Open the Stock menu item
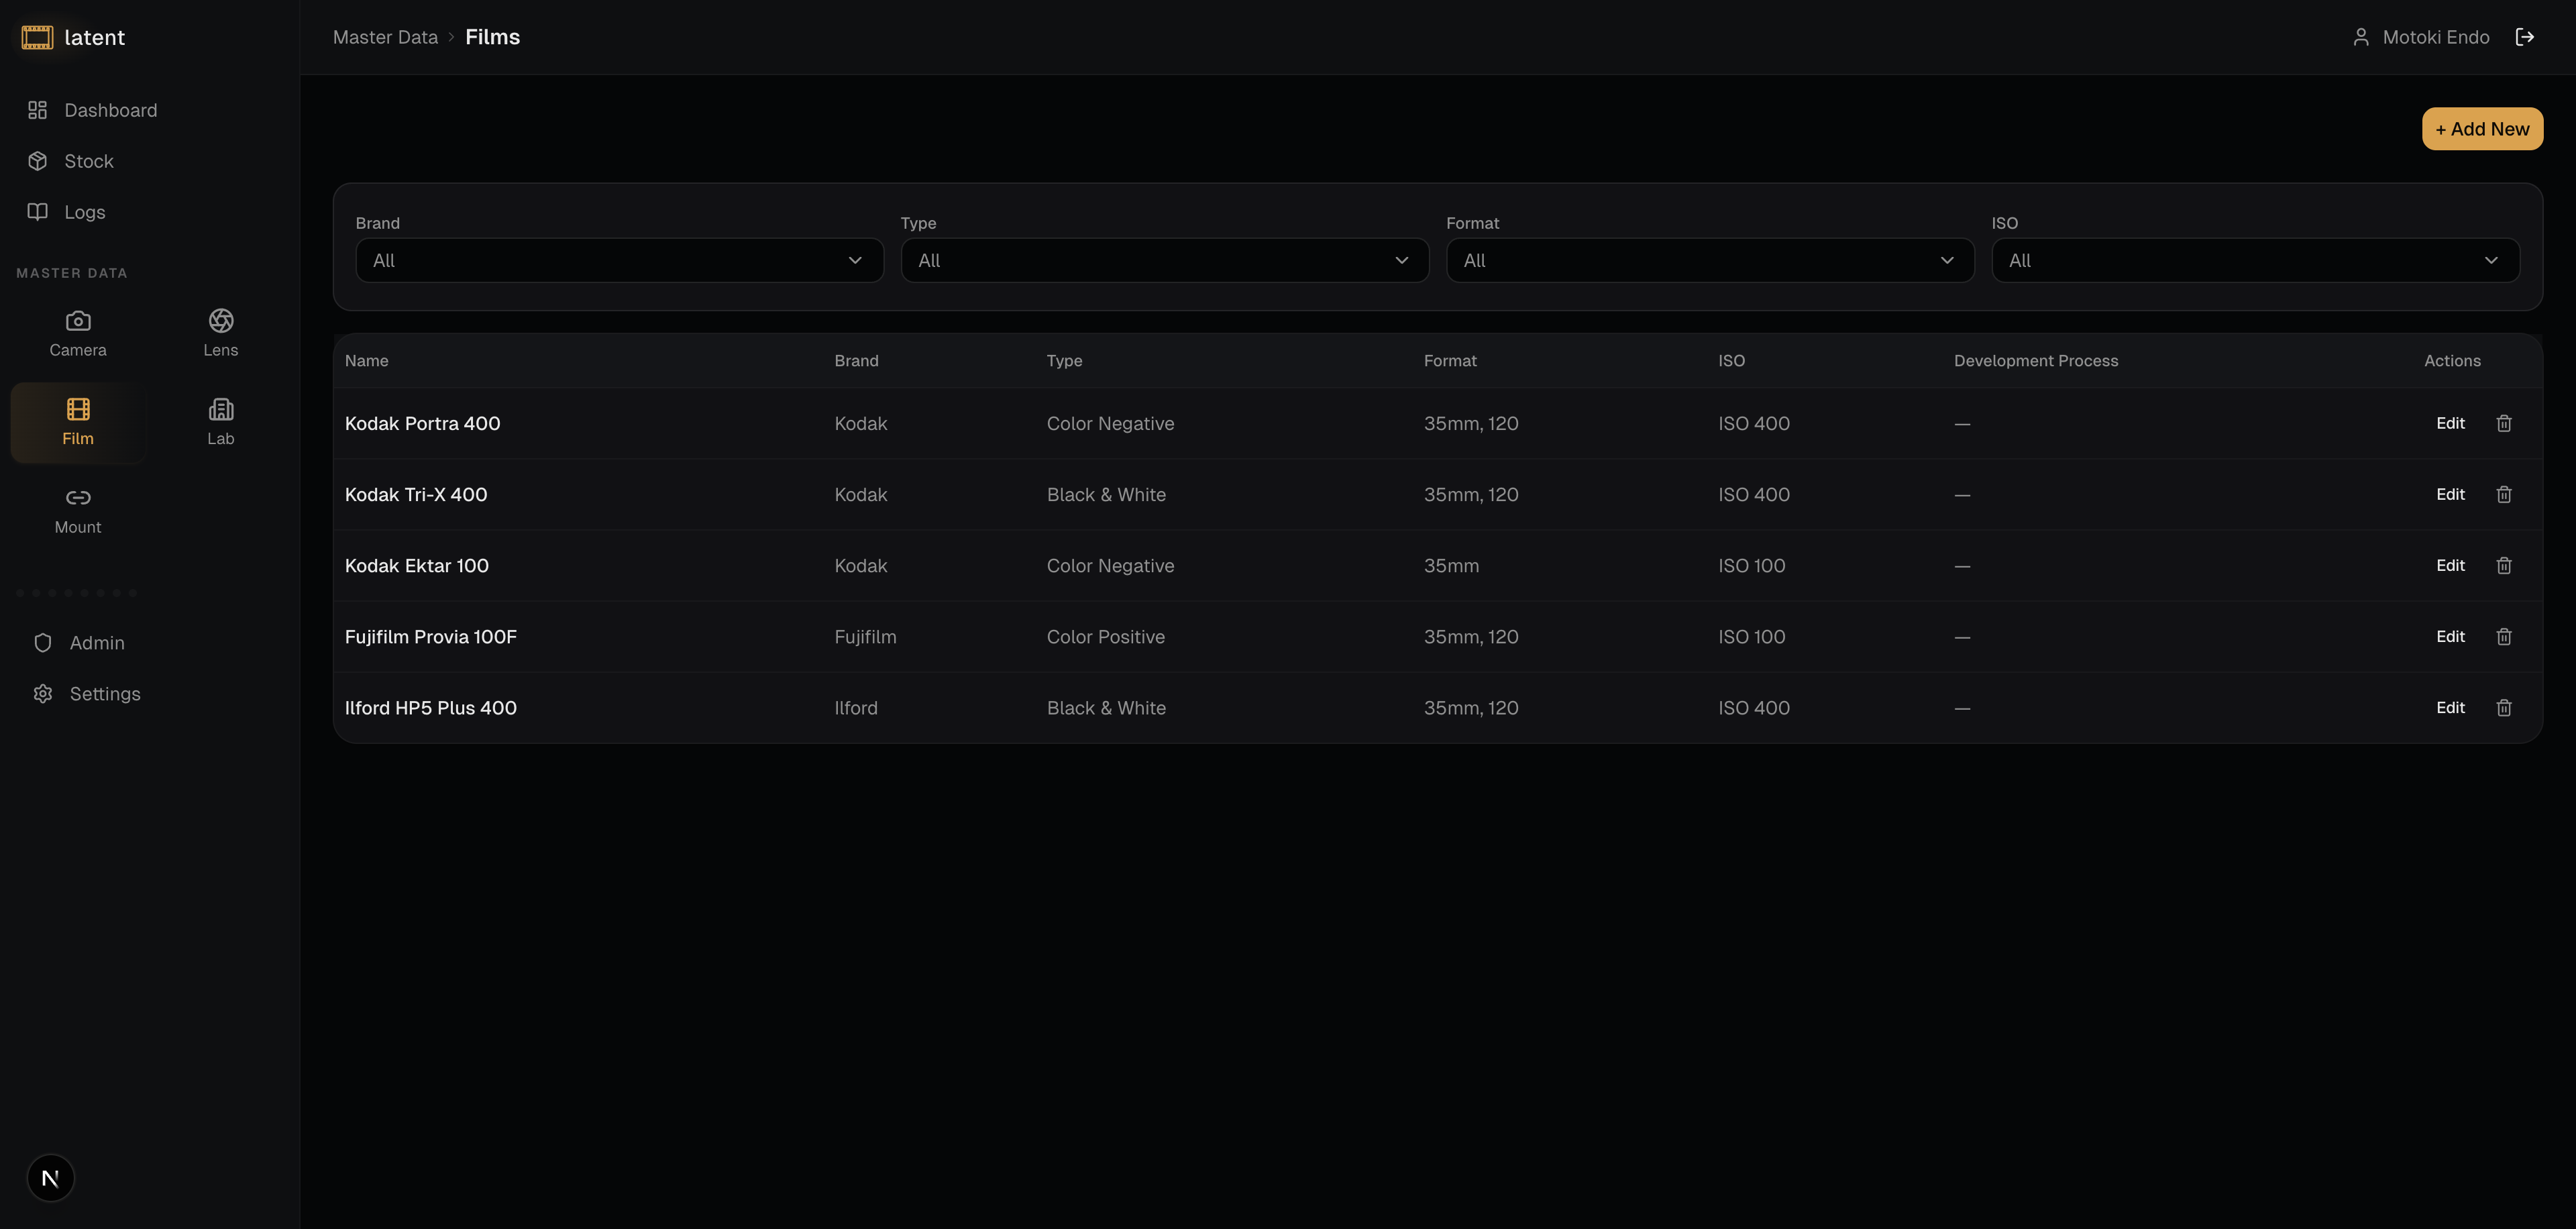 88,161
